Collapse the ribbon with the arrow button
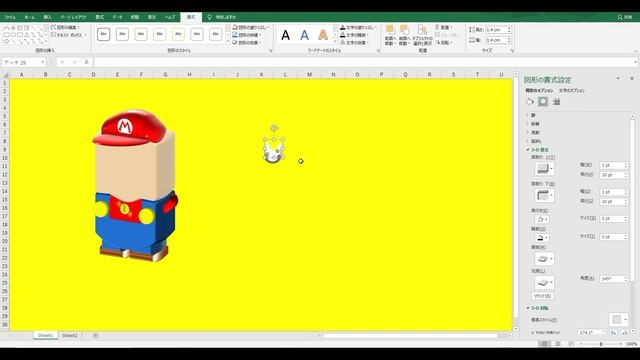The height and width of the screenshot is (360, 640). point(636,51)
